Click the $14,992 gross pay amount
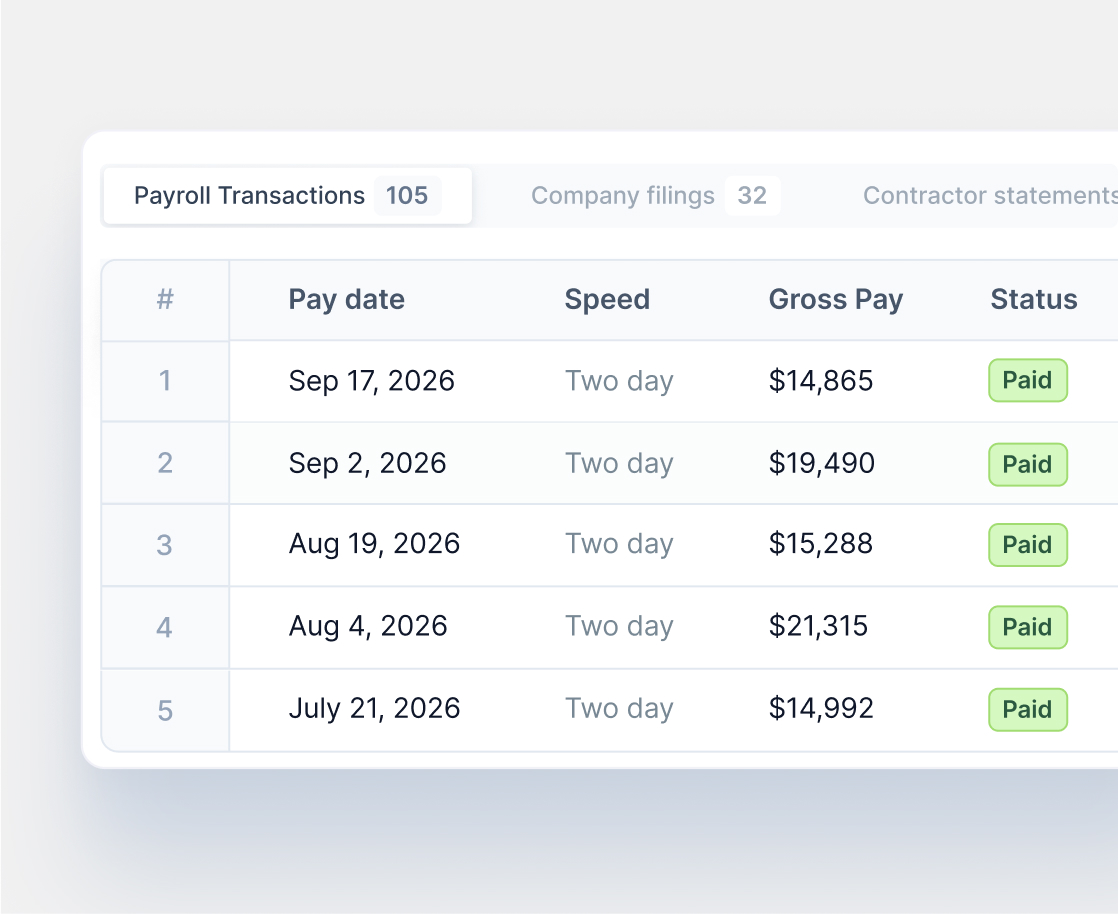1118x914 pixels. 821,709
